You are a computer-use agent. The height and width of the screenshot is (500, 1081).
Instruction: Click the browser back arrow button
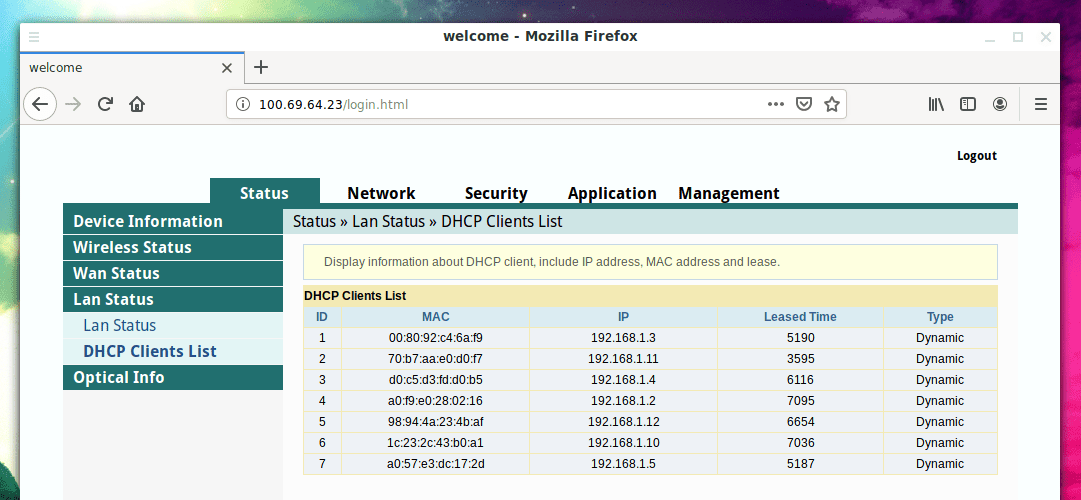[40, 104]
